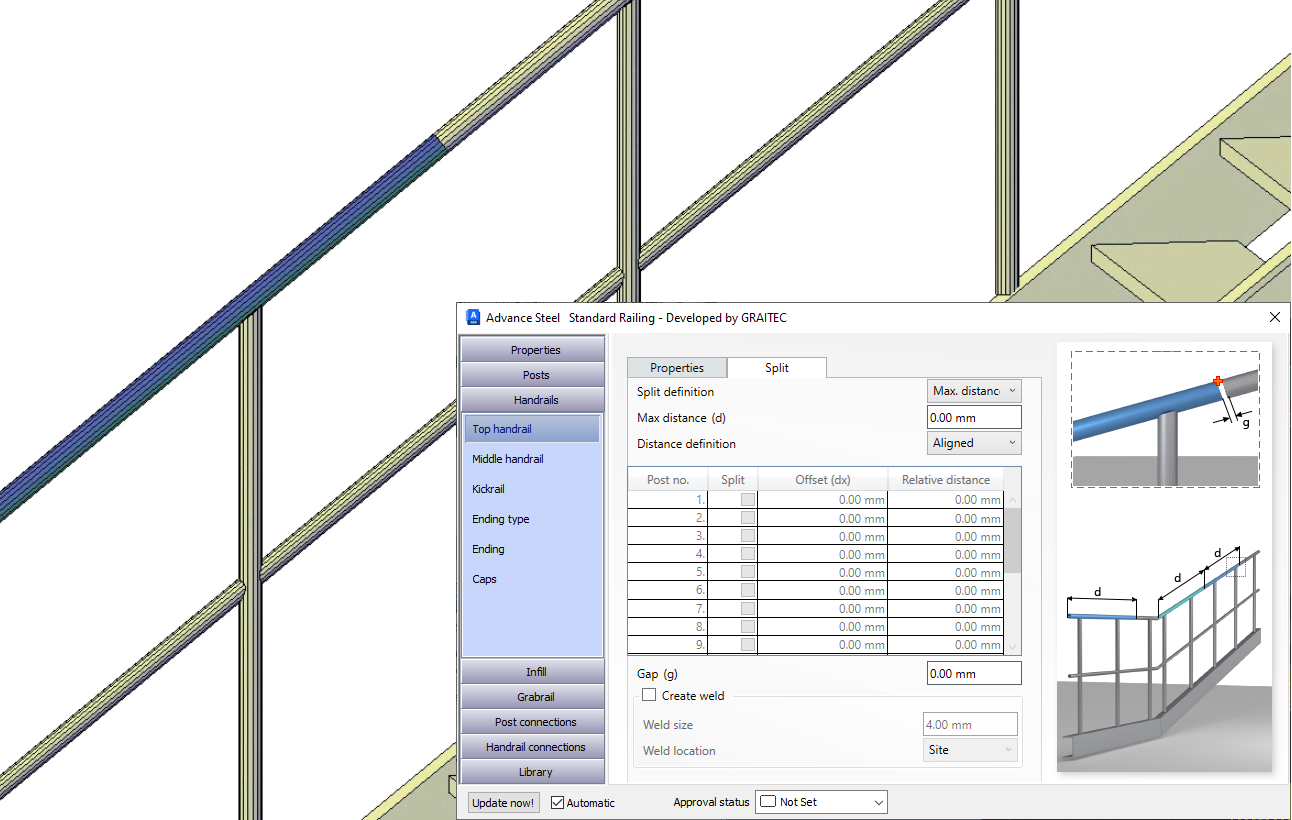
Task: Open the Grabrail section in the sidebar
Action: (535, 697)
